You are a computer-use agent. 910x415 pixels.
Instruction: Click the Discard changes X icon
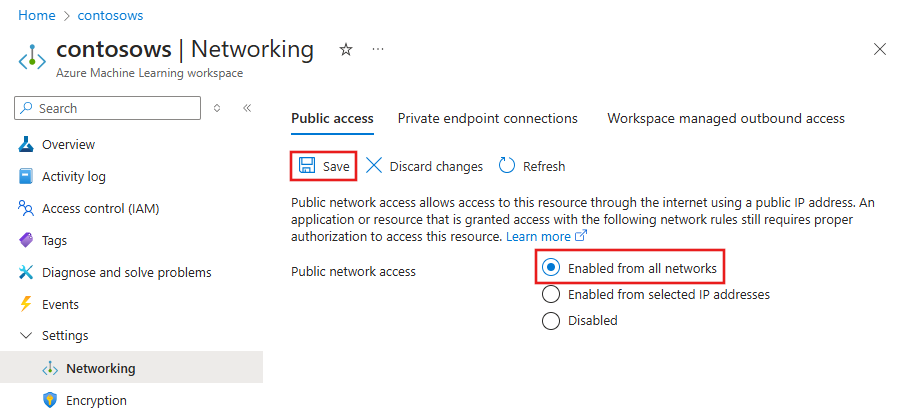(374, 166)
